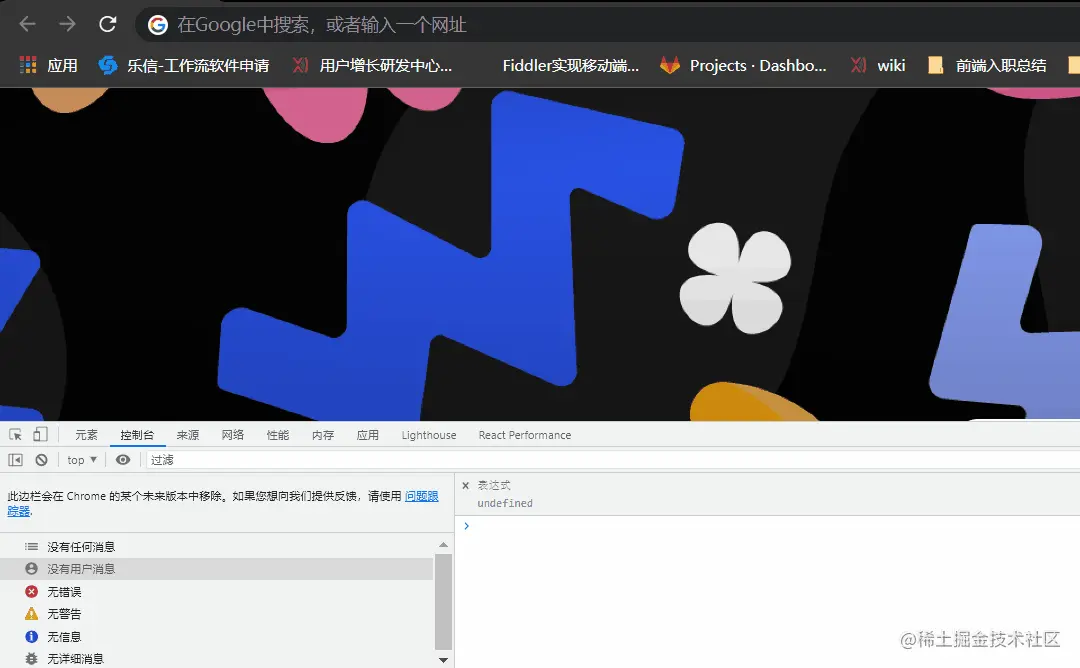This screenshot has width=1080, height=668.
Task: Click the browser page refresh icon
Action: pos(108,25)
